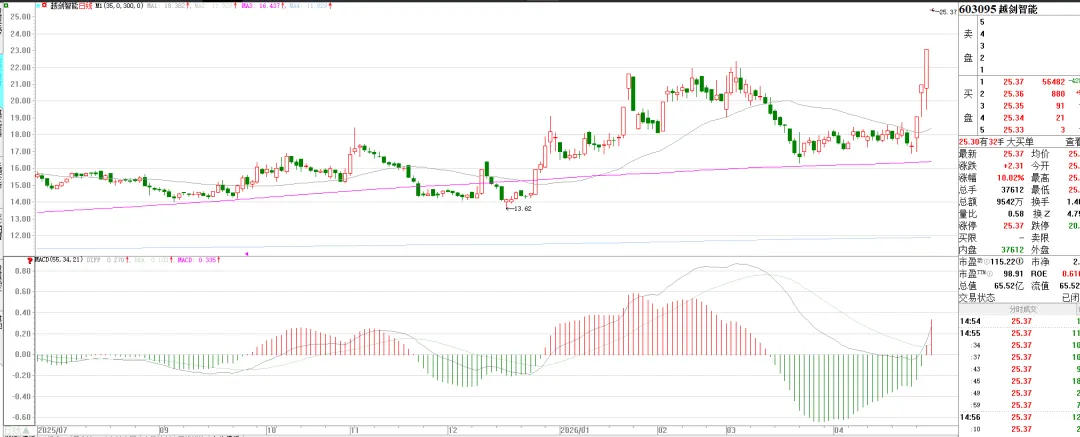Click buy level 2 price 25.36
1080x437 pixels.
[x=1013, y=94]
